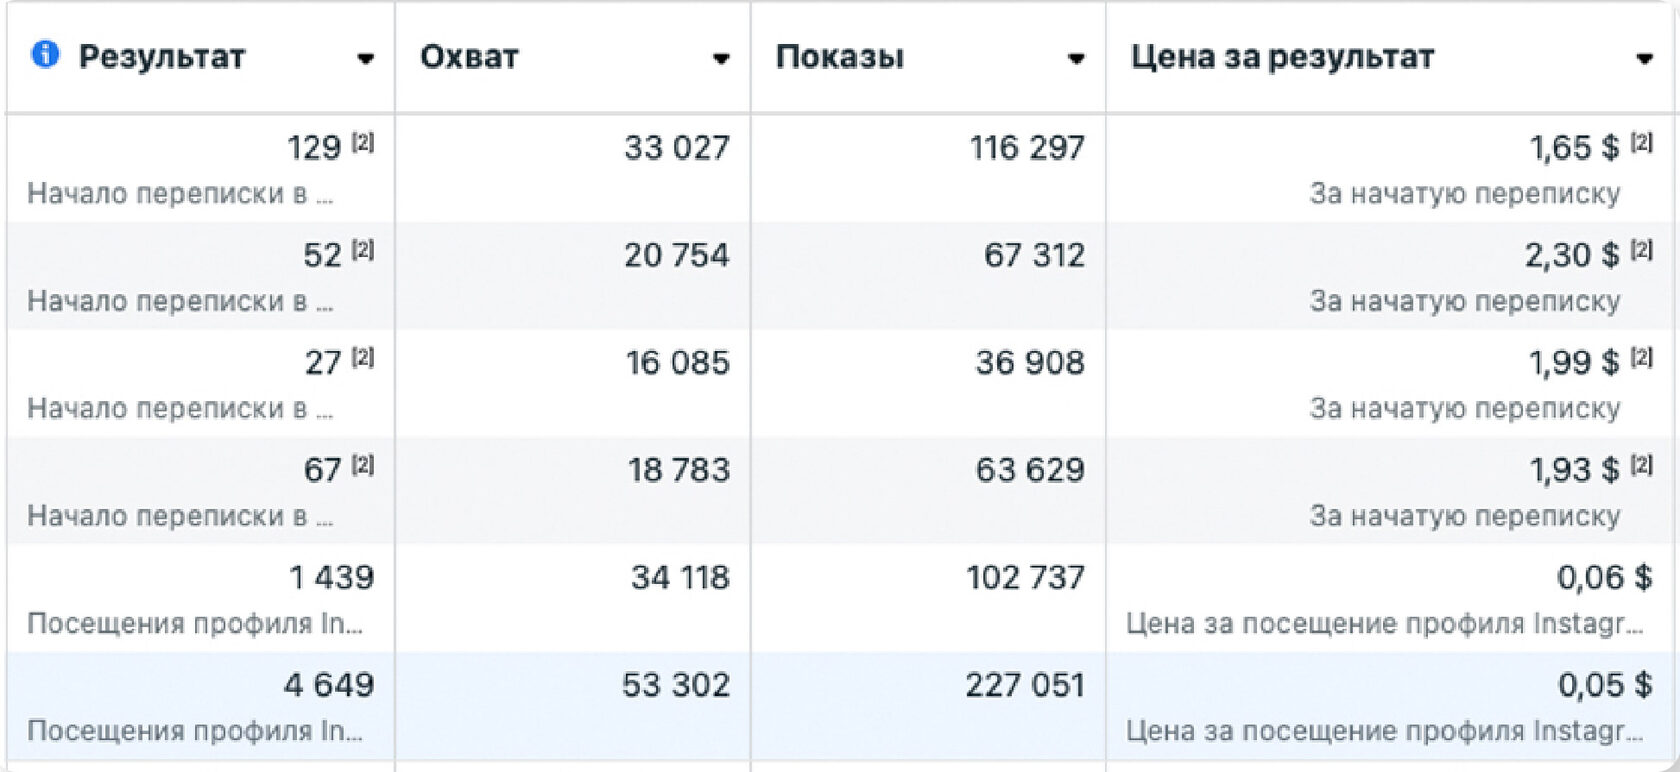Click the impressions cell 116 297
The image size is (1680, 772).
tap(1027, 148)
